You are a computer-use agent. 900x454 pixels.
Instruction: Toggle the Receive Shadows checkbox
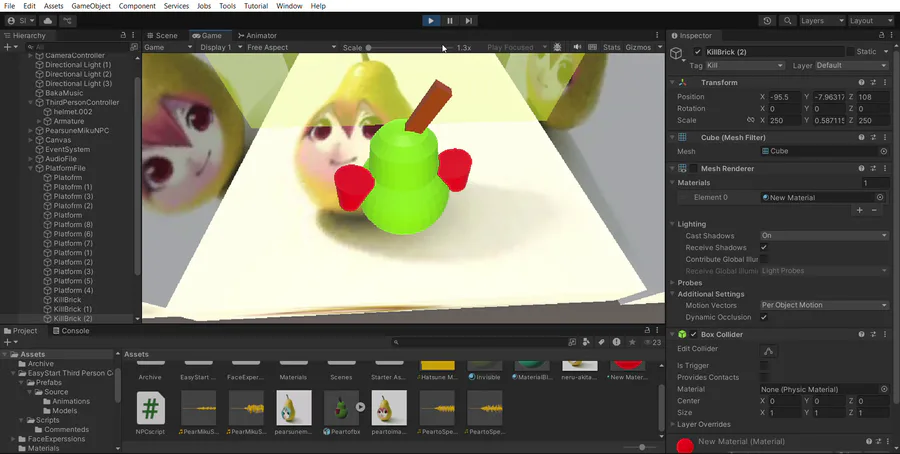764,247
